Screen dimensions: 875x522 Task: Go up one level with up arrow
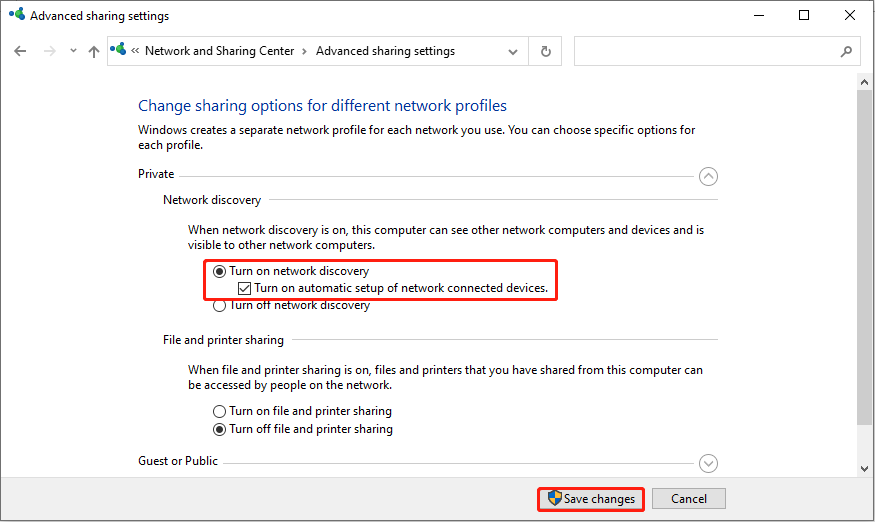pos(94,51)
